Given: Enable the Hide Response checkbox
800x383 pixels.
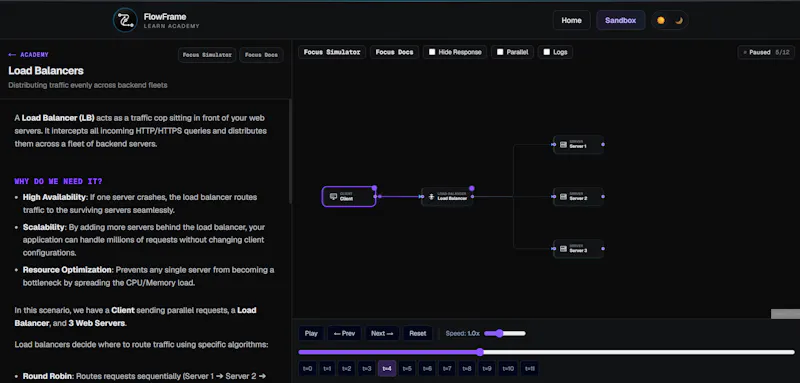Looking at the screenshot, I should [x=432, y=52].
